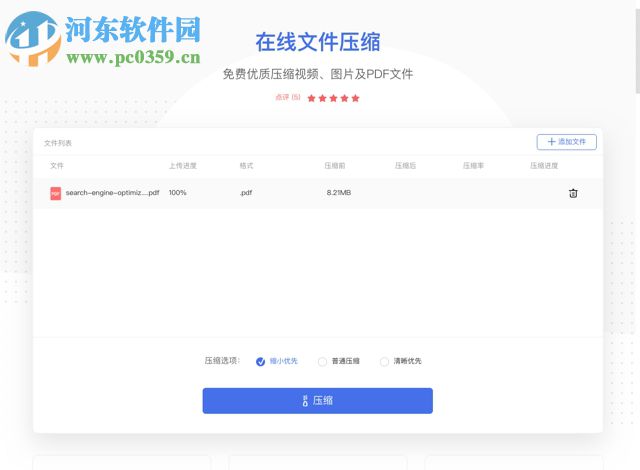
Task: Click the 压缩进度 column header
Action: pyautogui.click(x=544, y=166)
